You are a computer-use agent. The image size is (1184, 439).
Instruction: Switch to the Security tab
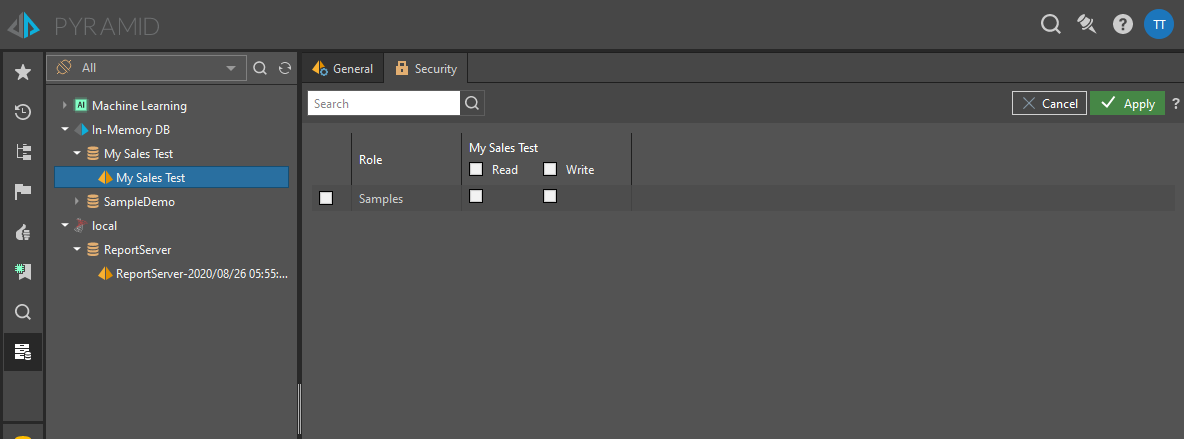point(426,69)
